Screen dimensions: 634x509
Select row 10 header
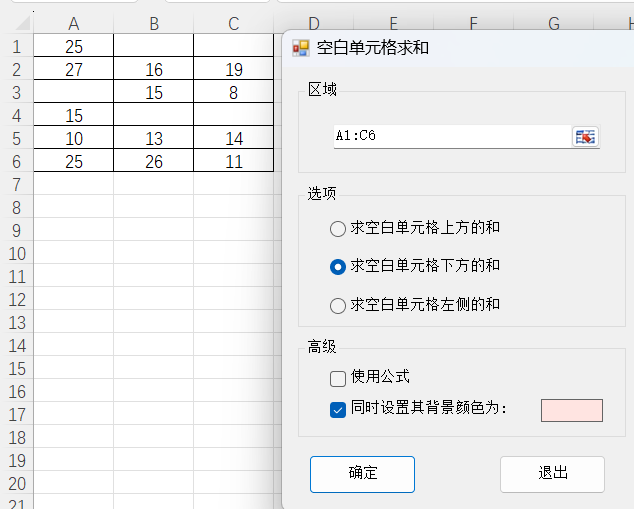(x=17, y=253)
